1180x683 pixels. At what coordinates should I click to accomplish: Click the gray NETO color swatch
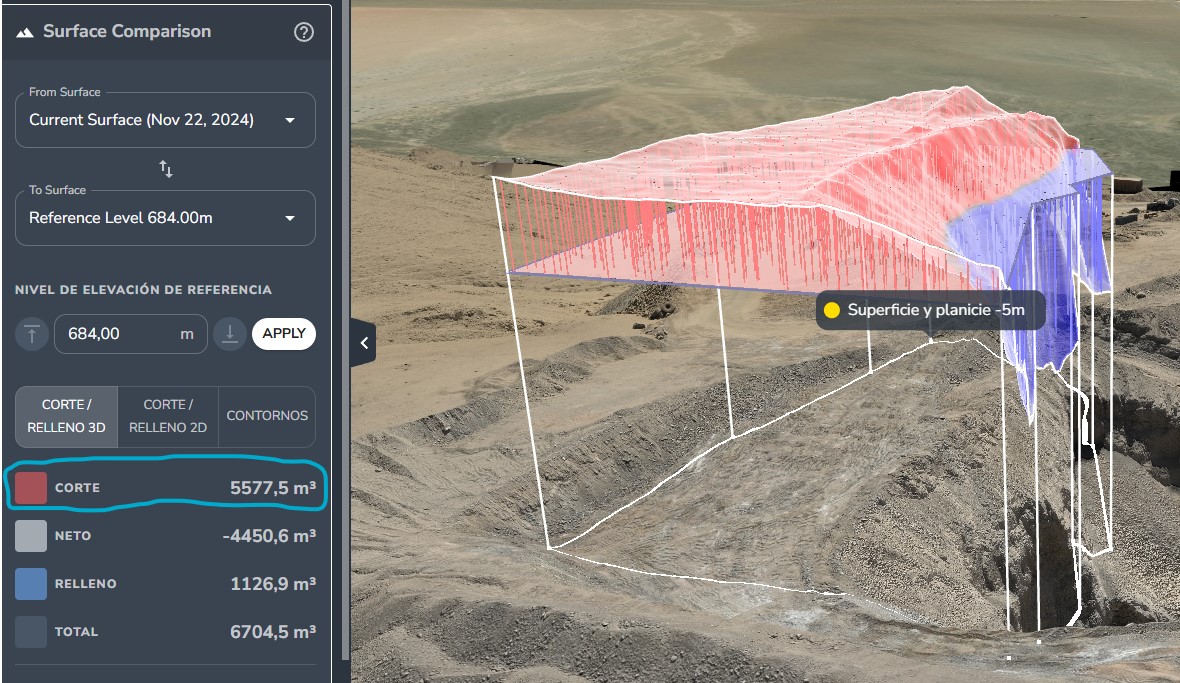tap(31, 536)
